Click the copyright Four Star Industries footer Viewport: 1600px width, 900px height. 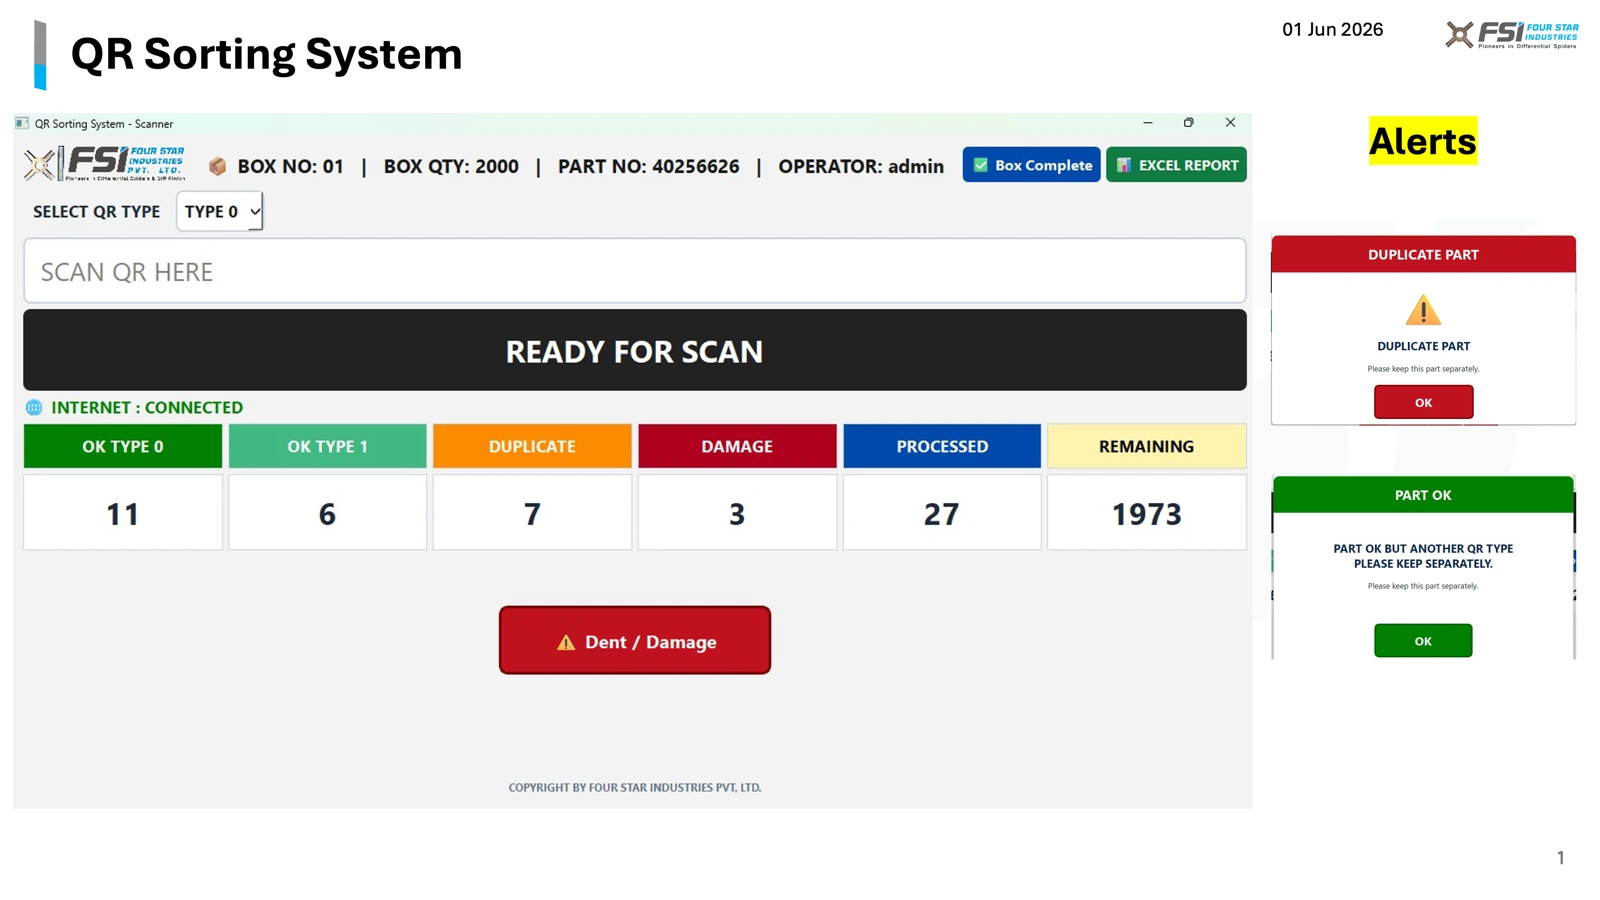(x=635, y=788)
